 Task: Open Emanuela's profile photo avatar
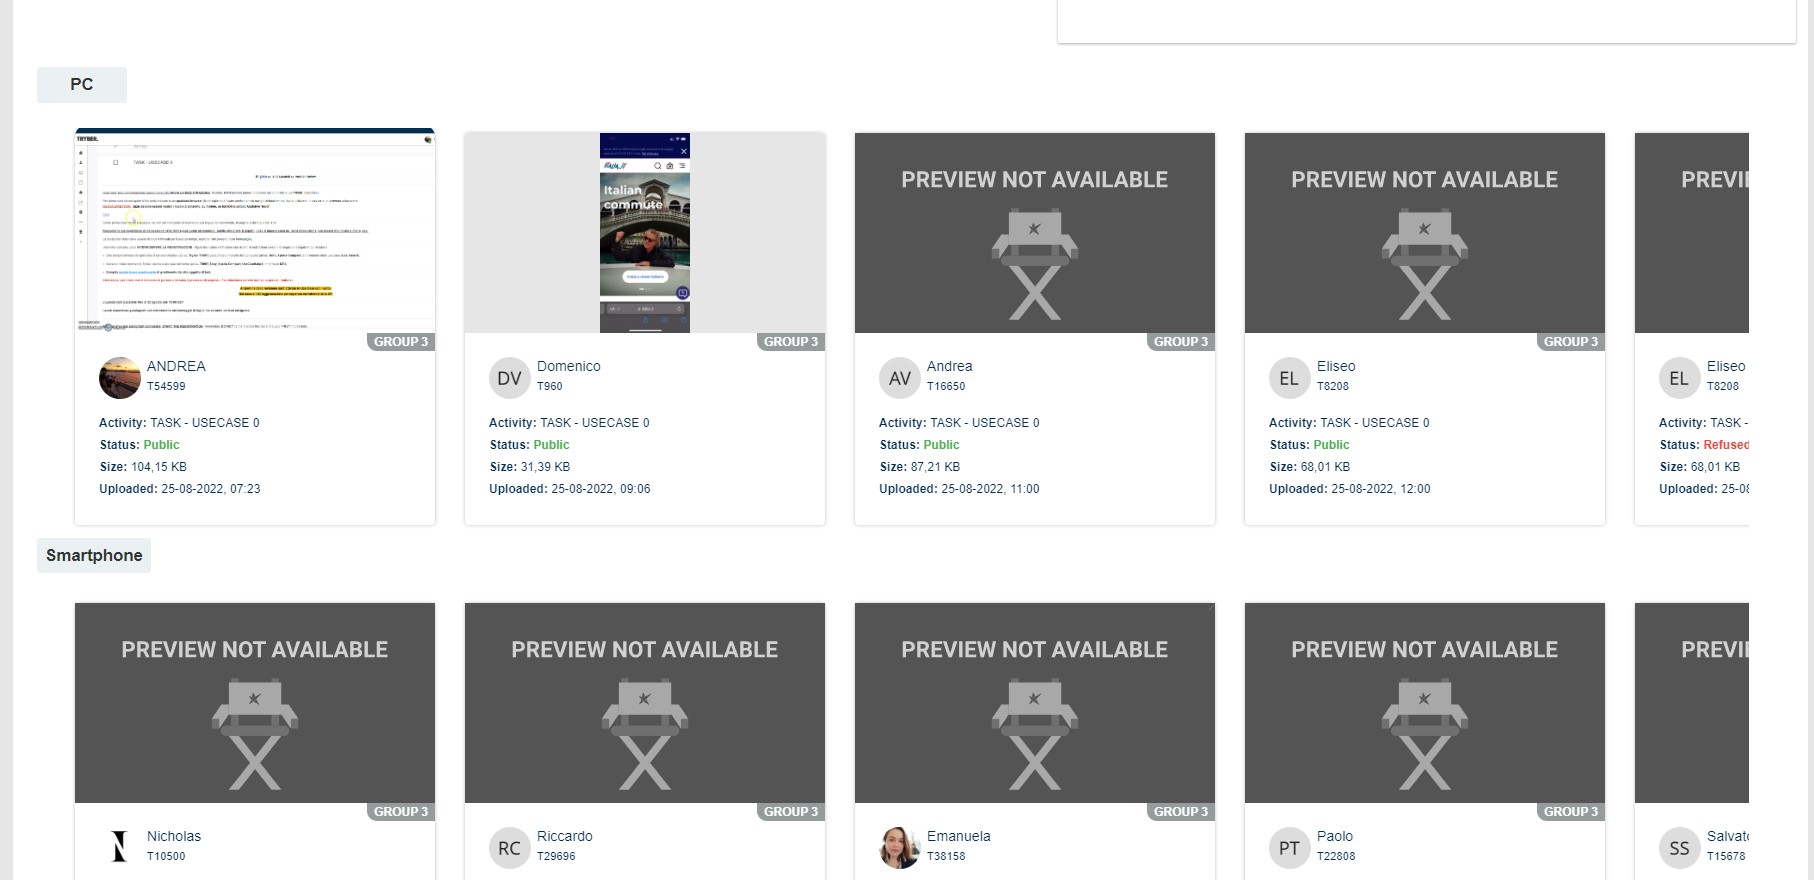(x=899, y=848)
